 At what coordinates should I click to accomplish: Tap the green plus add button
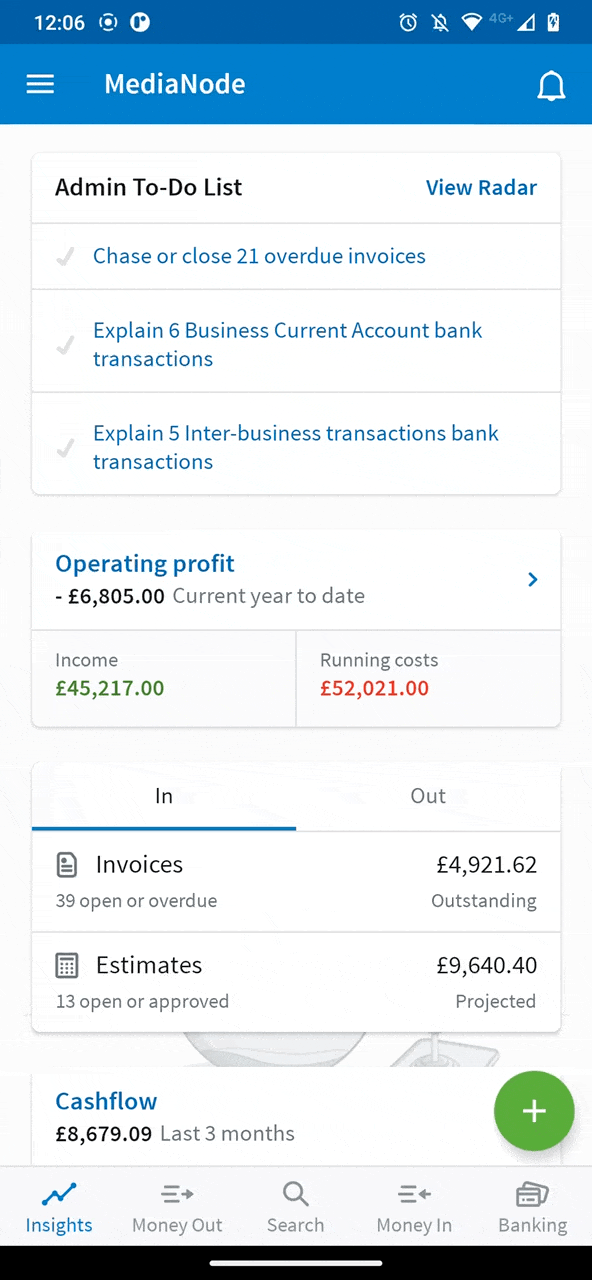[x=534, y=1111]
